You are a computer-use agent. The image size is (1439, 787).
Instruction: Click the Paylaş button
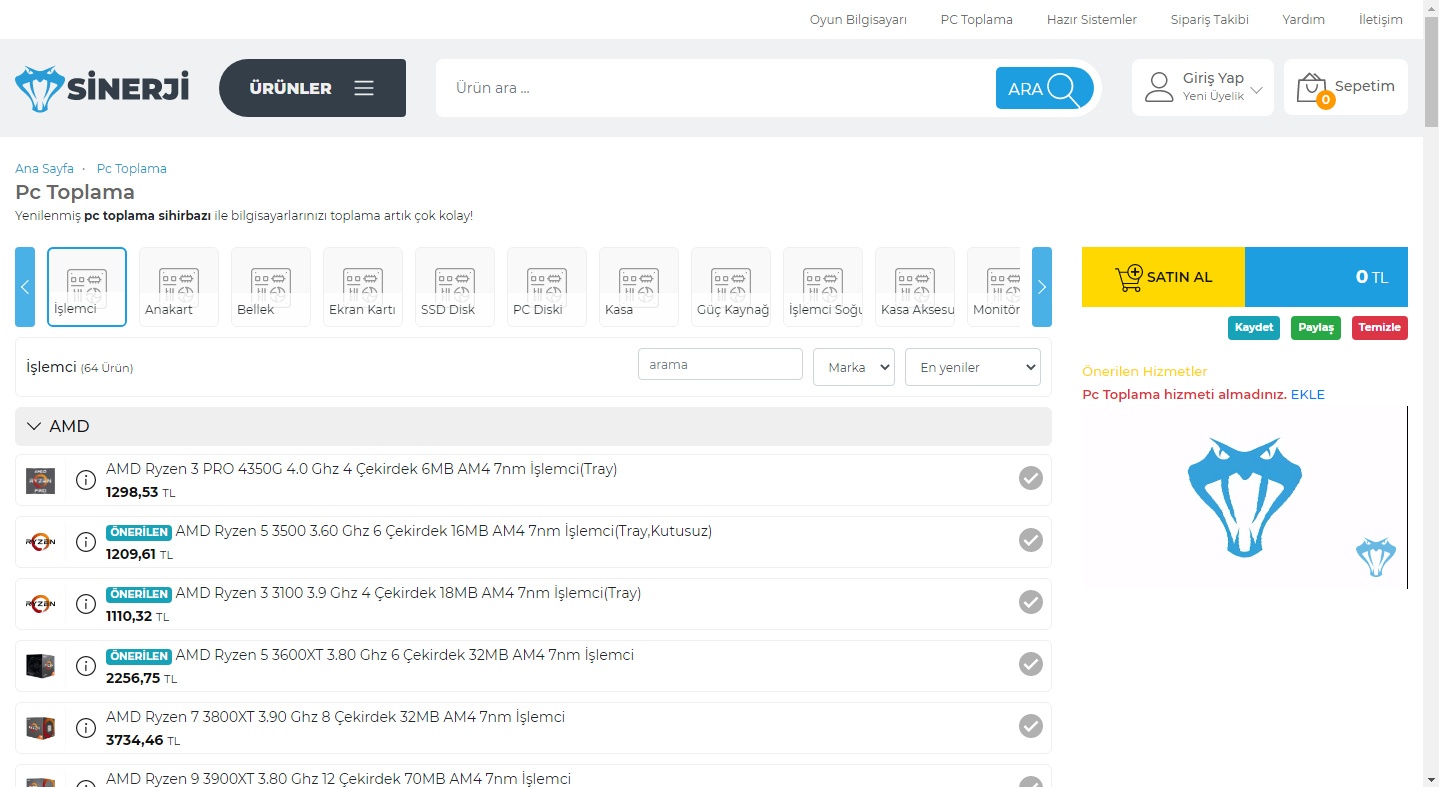[1316, 328]
